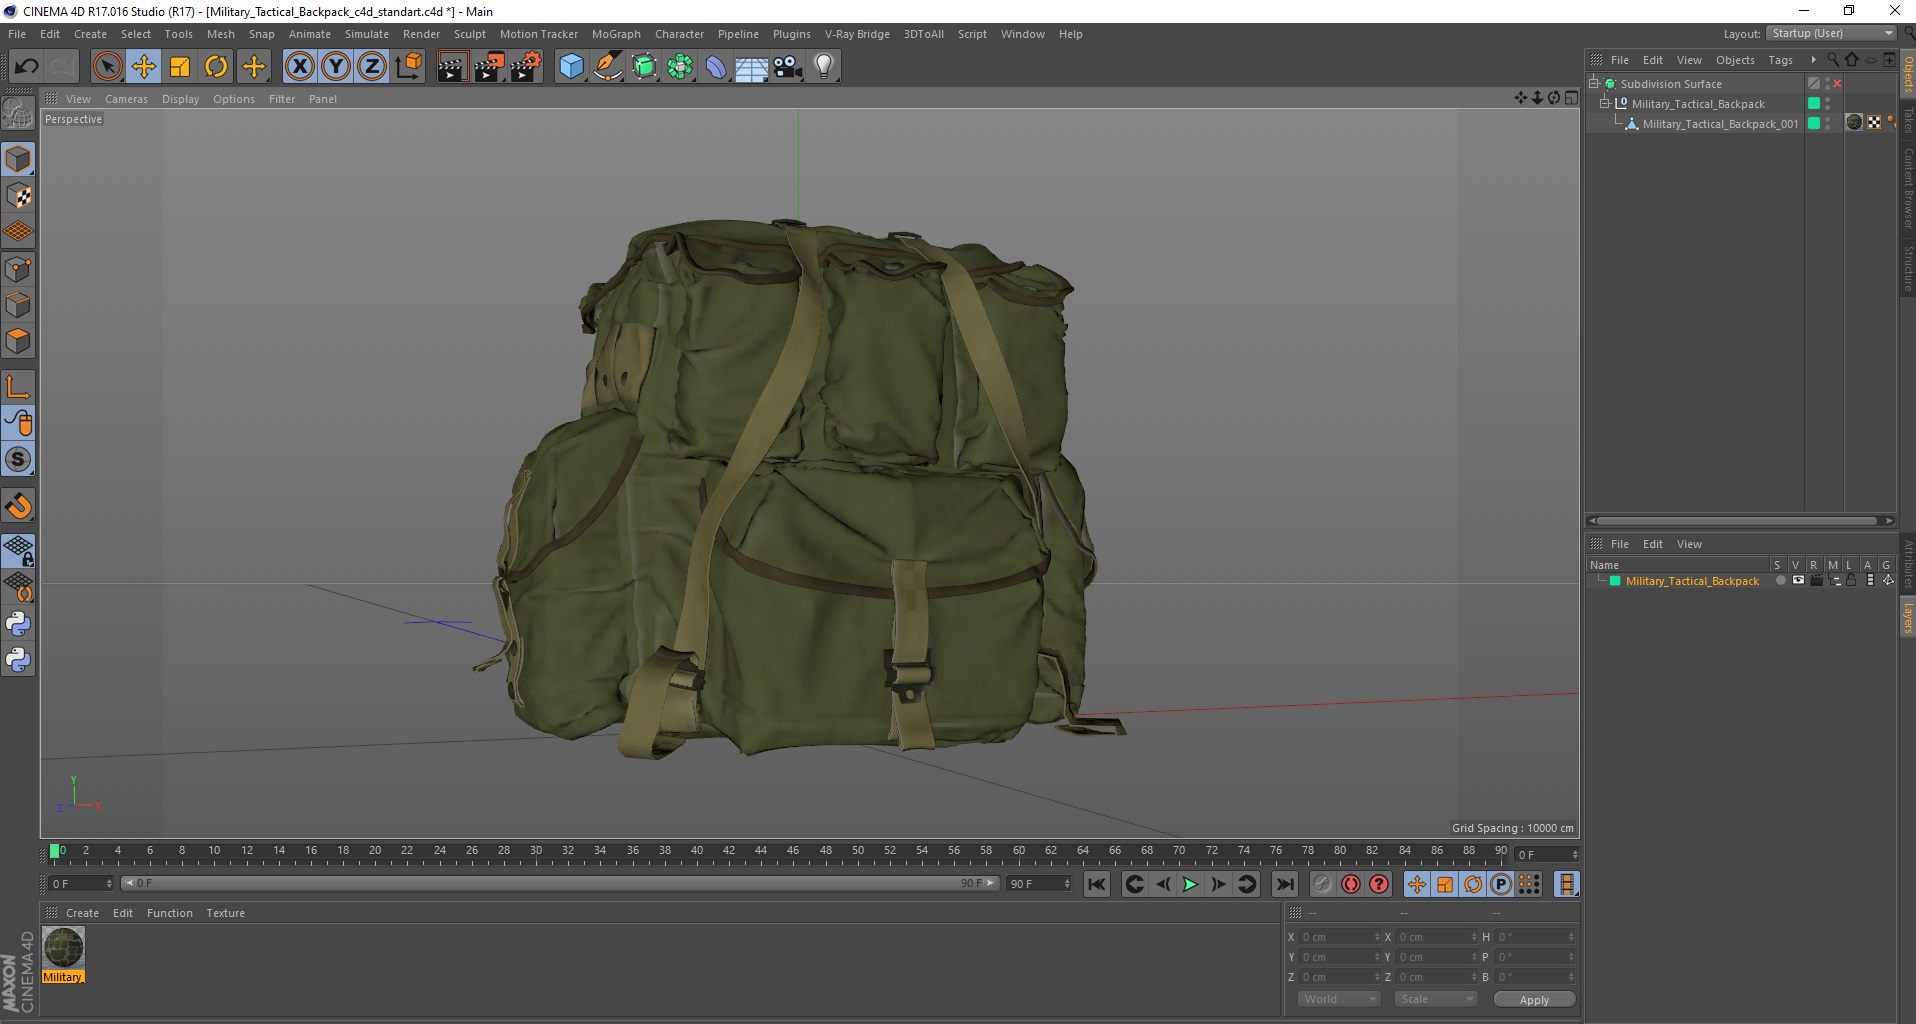Open the Bend deformer icon
This screenshot has width=1916, height=1024.
(x=716, y=67)
